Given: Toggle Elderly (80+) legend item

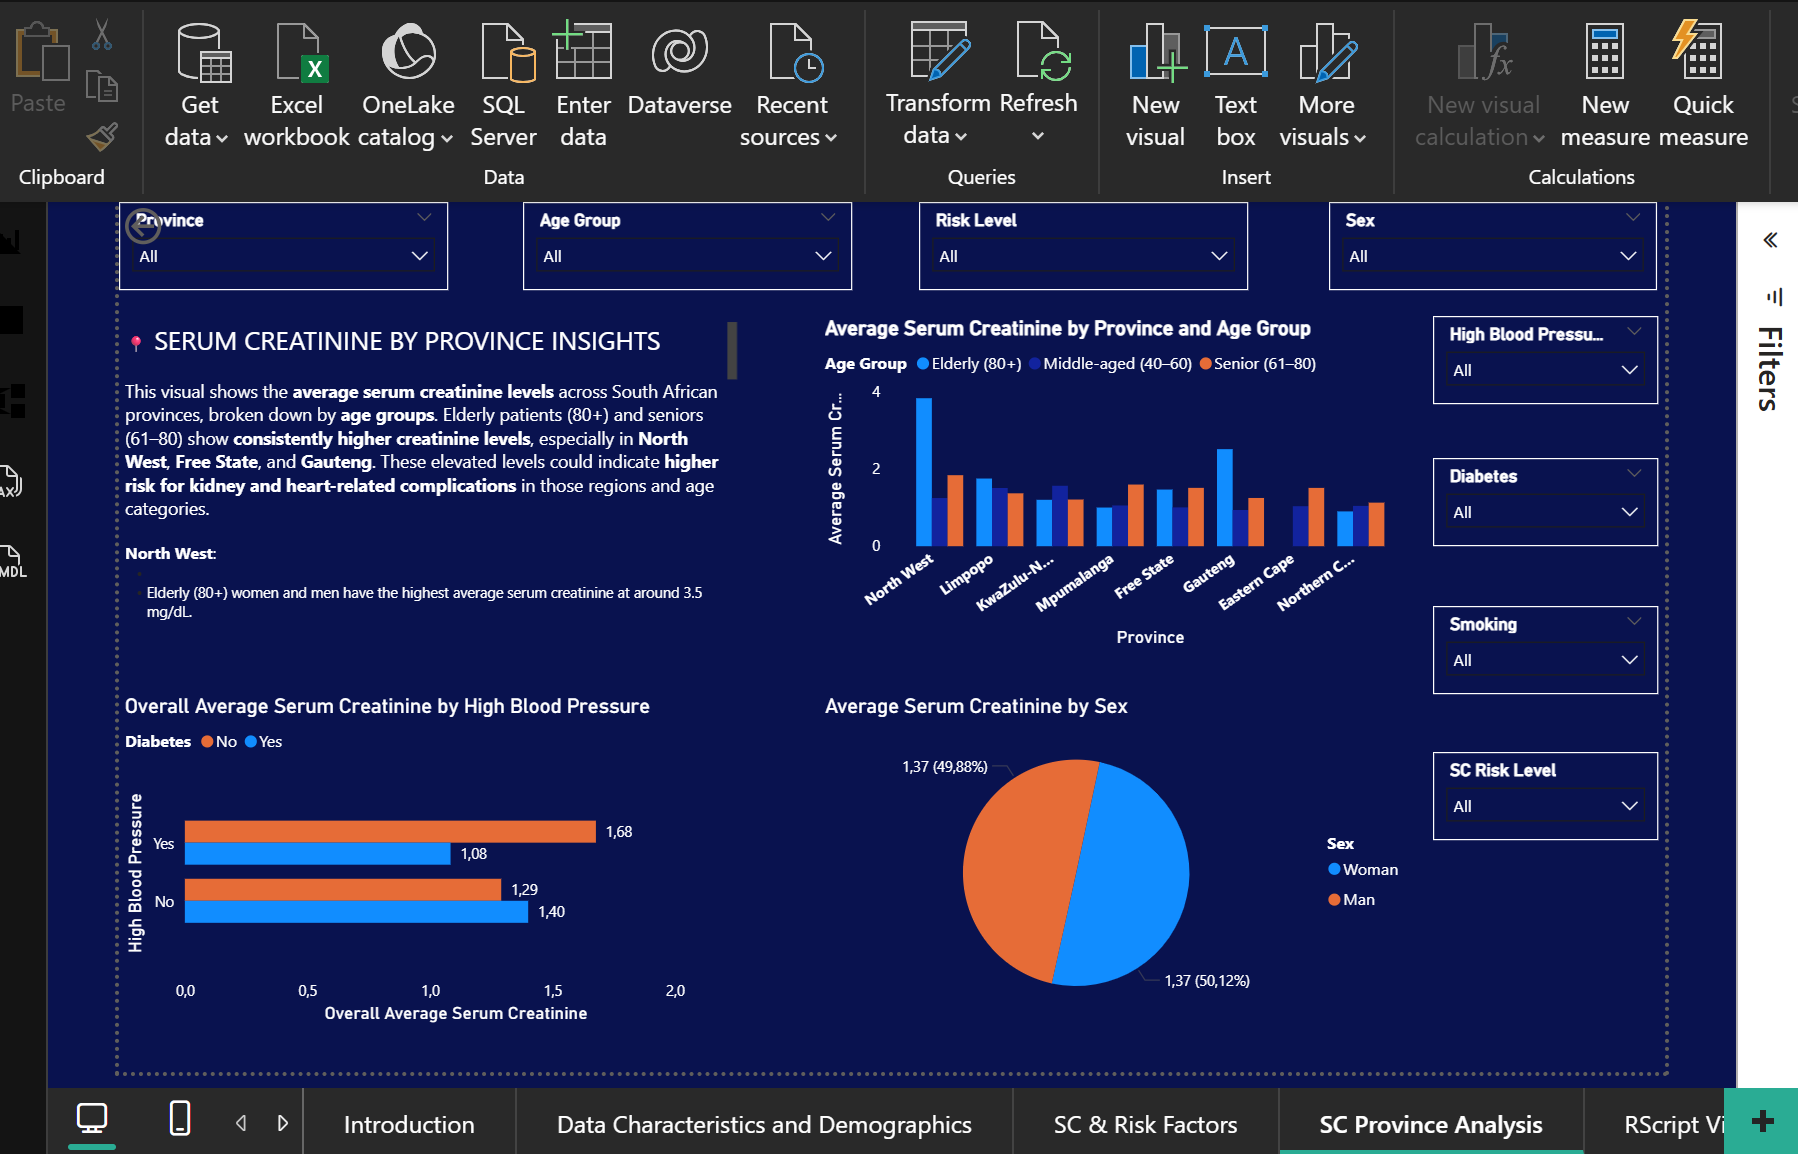Looking at the screenshot, I should tap(968, 364).
